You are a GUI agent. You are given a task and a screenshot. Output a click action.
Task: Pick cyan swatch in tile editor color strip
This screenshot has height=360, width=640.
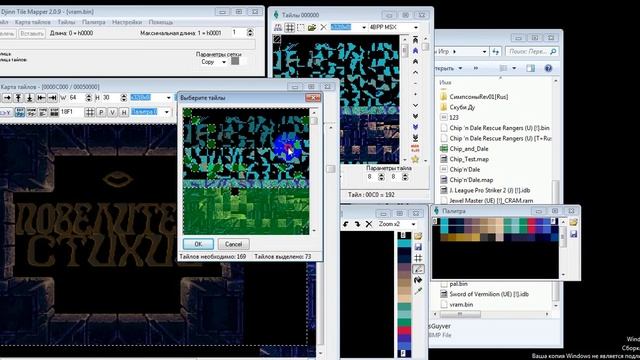click(x=404, y=243)
